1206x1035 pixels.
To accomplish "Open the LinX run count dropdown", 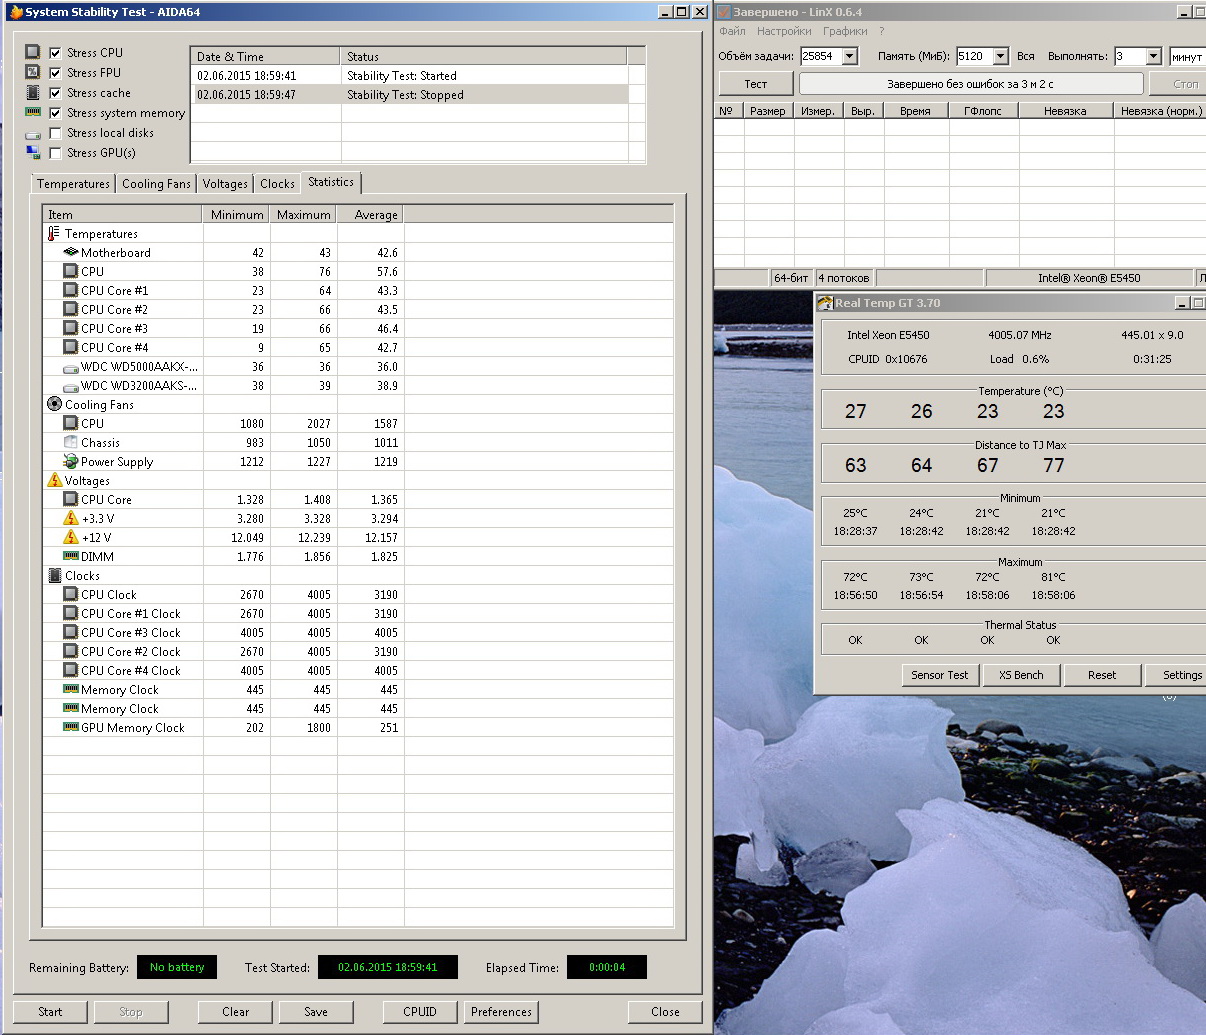I will (1153, 56).
